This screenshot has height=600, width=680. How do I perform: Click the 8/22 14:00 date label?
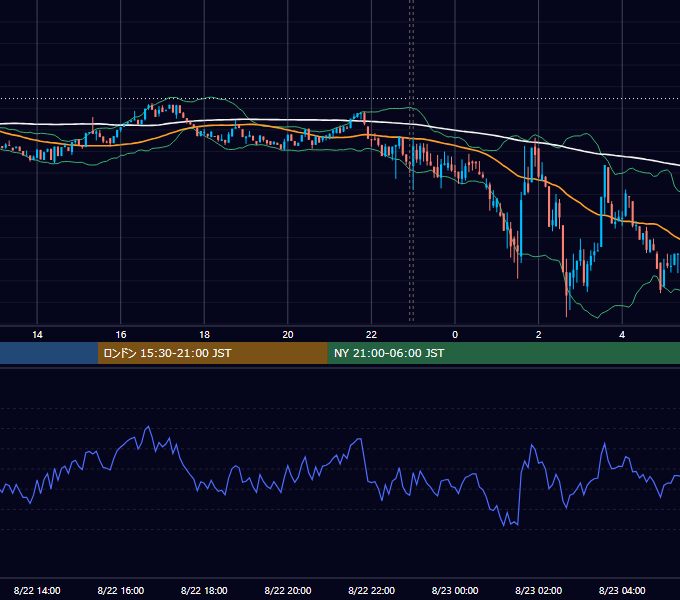coord(37,590)
